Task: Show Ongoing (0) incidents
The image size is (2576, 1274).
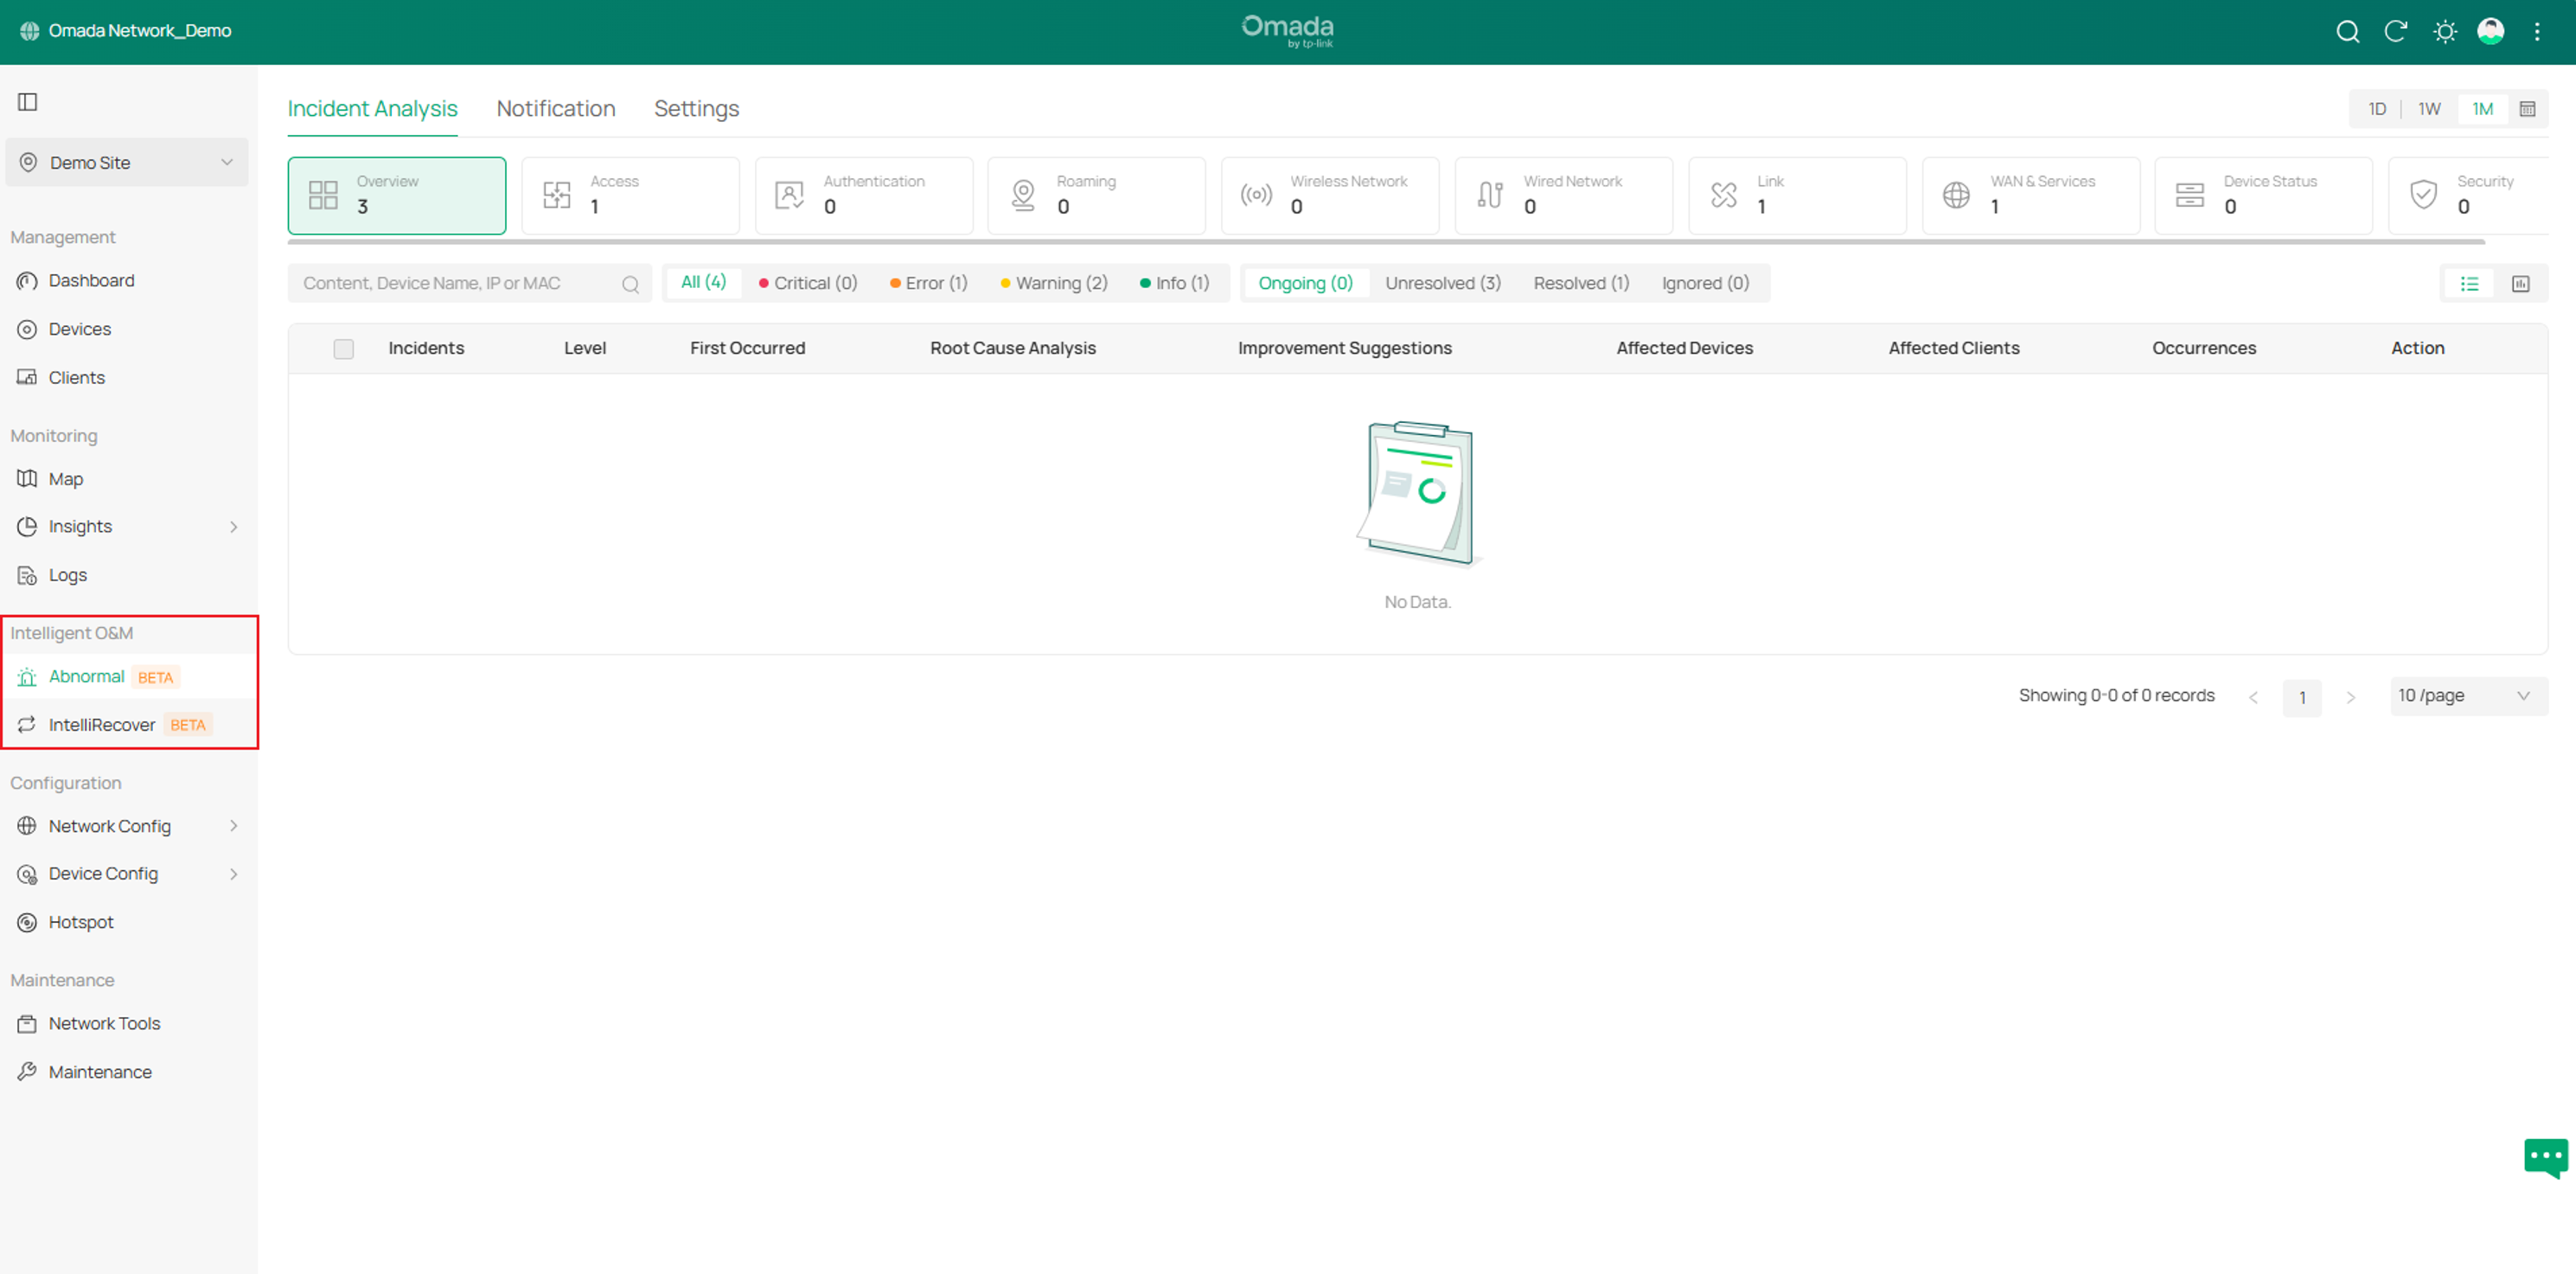Action: click(1305, 283)
